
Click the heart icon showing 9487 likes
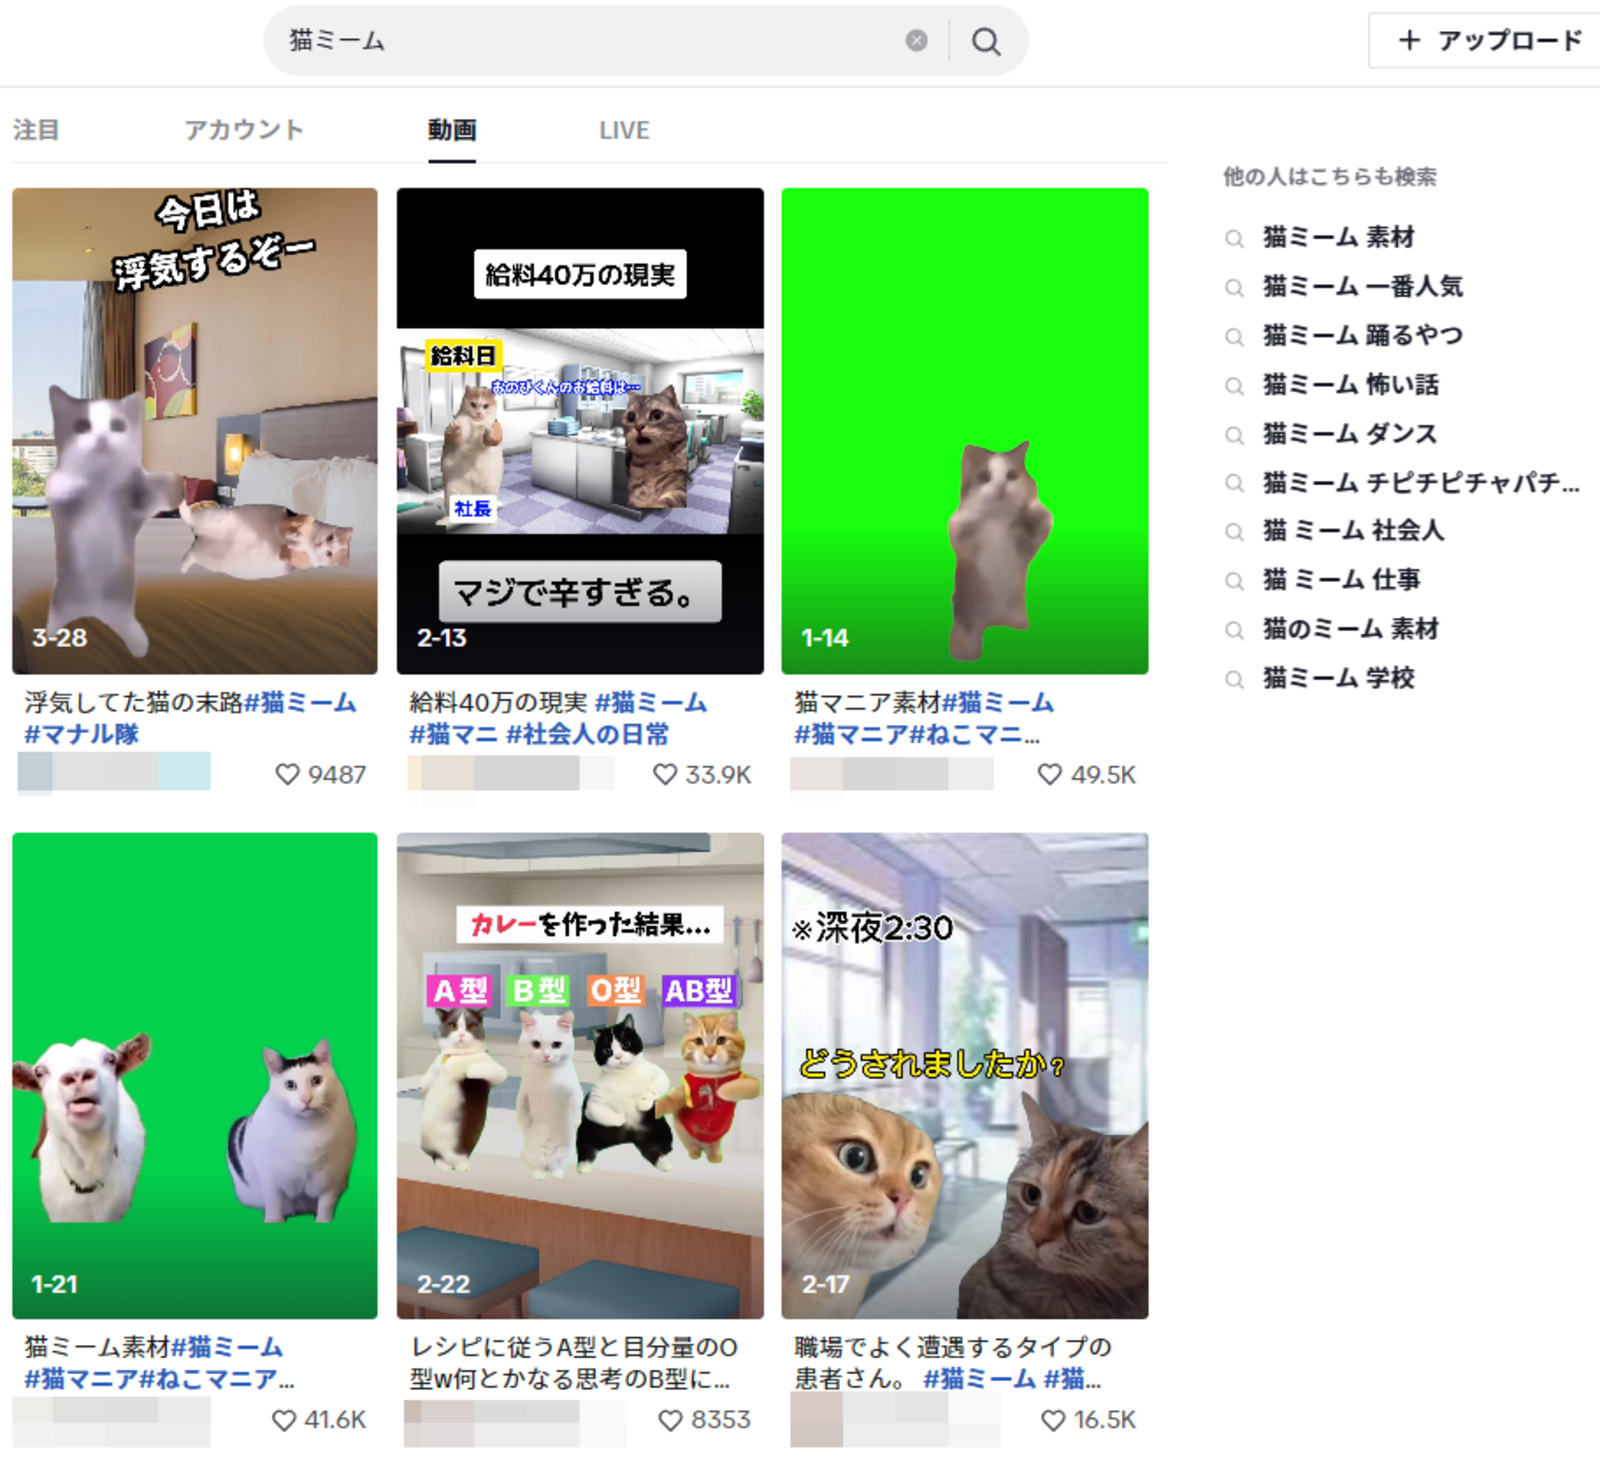coord(289,773)
